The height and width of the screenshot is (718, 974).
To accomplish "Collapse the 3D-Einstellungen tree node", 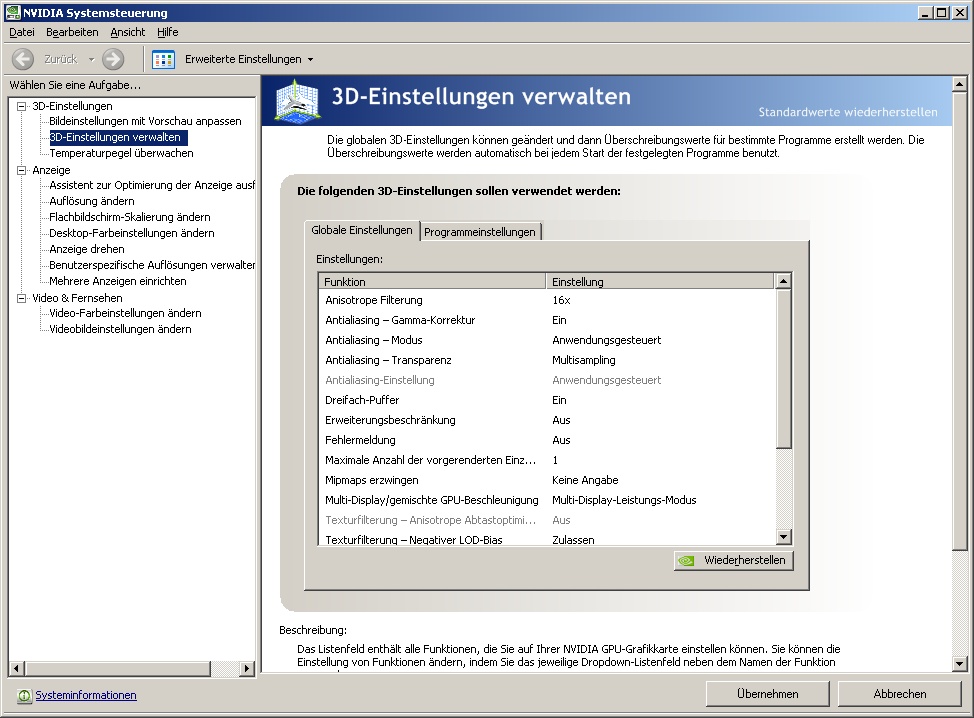I will click(22, 106).
